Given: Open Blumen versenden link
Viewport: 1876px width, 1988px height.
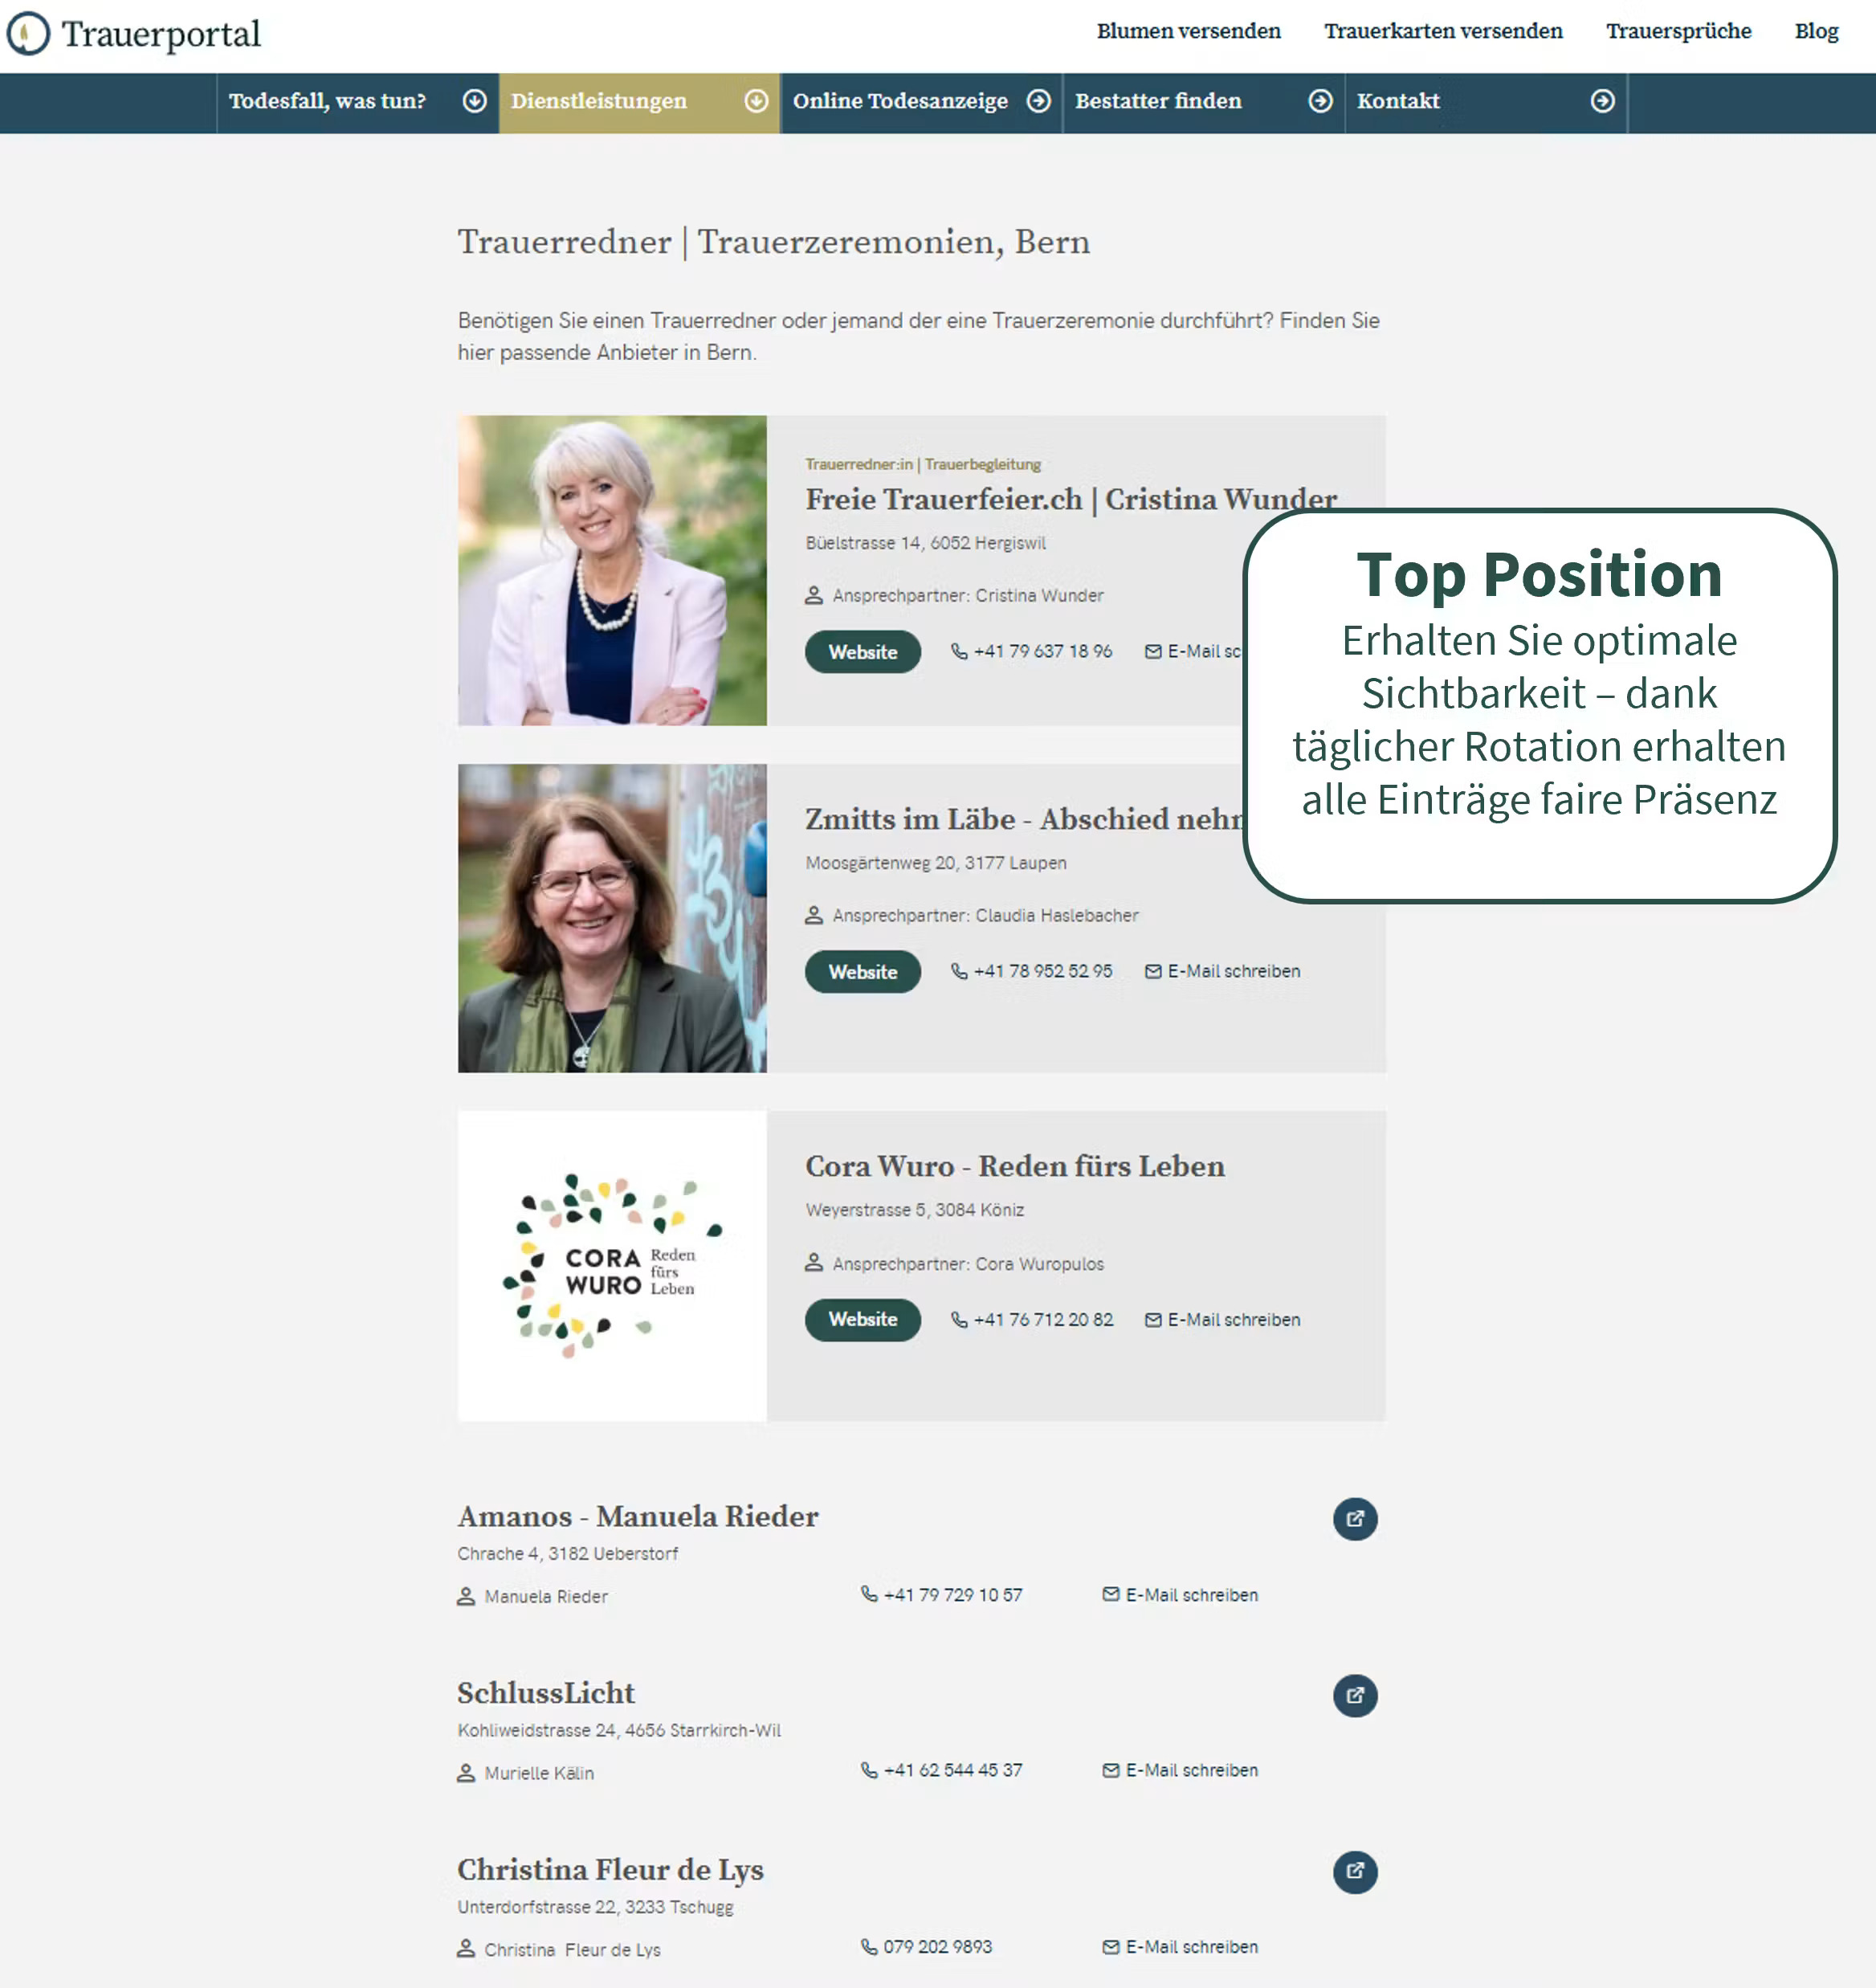Looking at the screenshot, I should point(1189,31).
